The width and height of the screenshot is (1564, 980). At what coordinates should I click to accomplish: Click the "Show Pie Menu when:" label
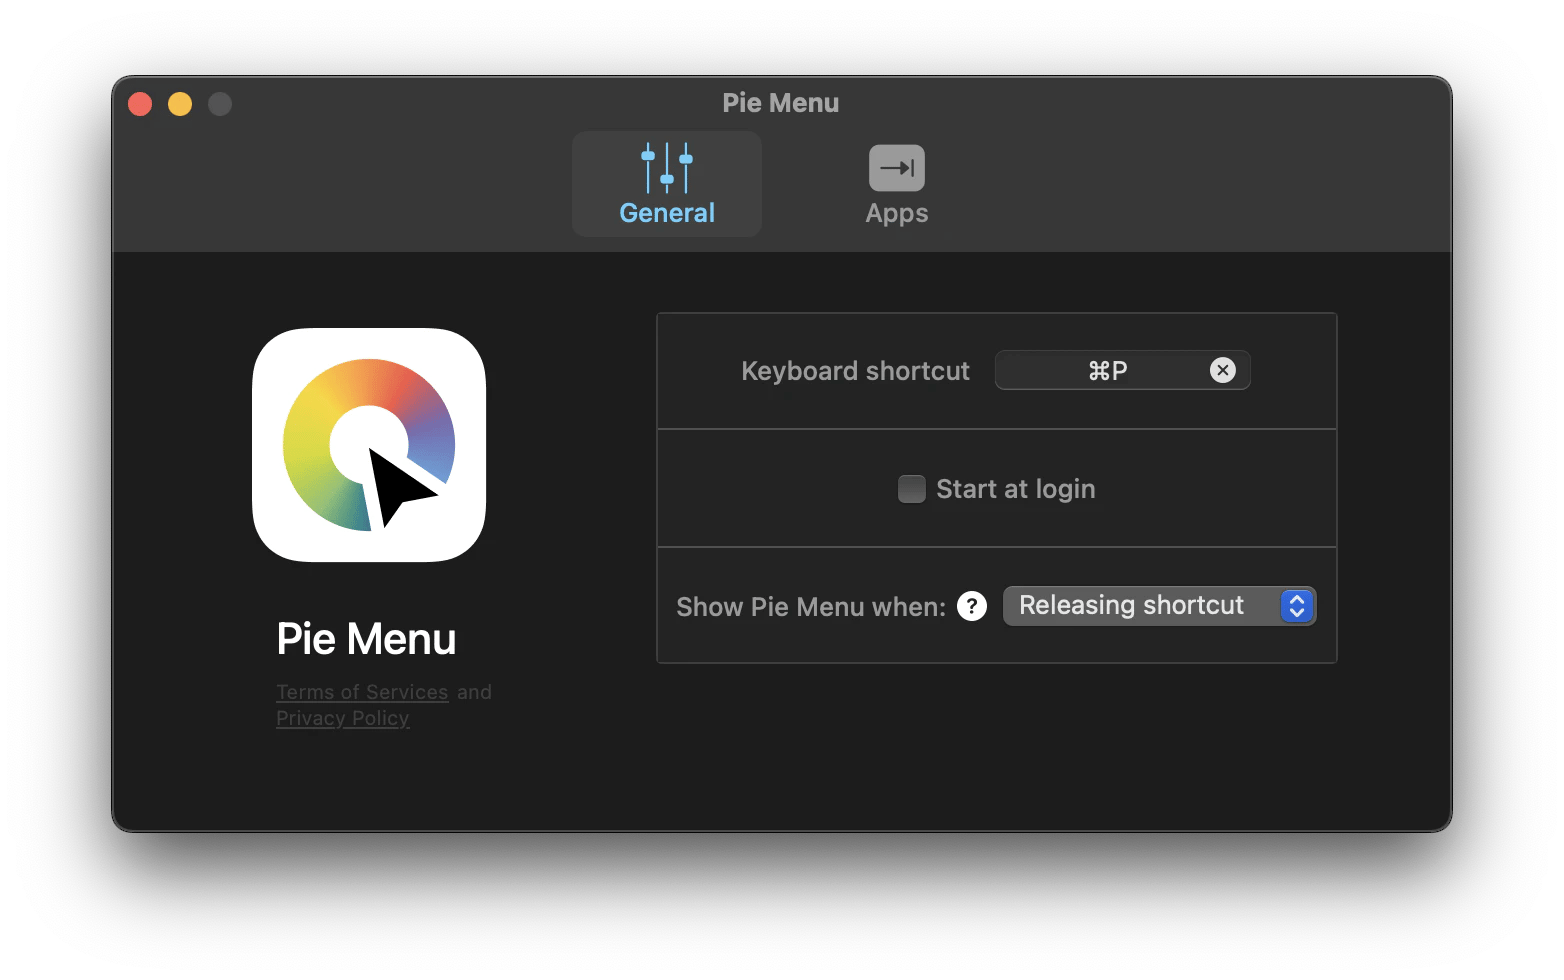point(810,607)
